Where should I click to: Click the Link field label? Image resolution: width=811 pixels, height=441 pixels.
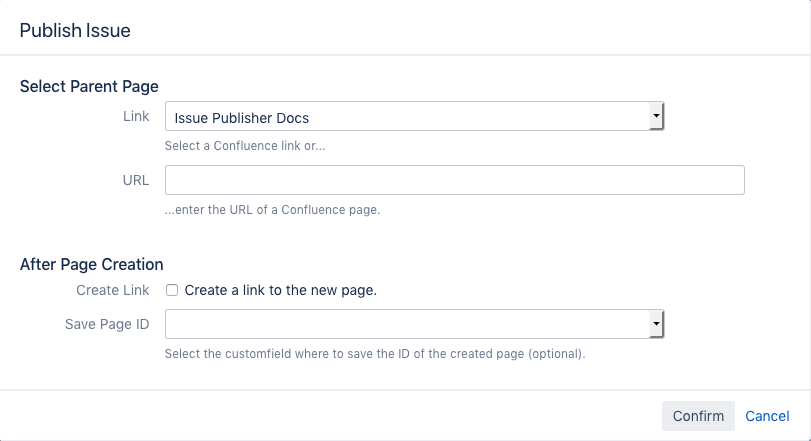coord(136,117)
